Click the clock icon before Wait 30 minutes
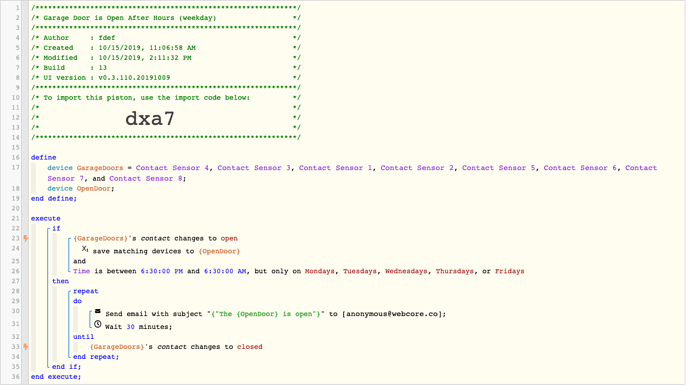The width and height of the screenshot is (690, 386). [x=98, y=324]
